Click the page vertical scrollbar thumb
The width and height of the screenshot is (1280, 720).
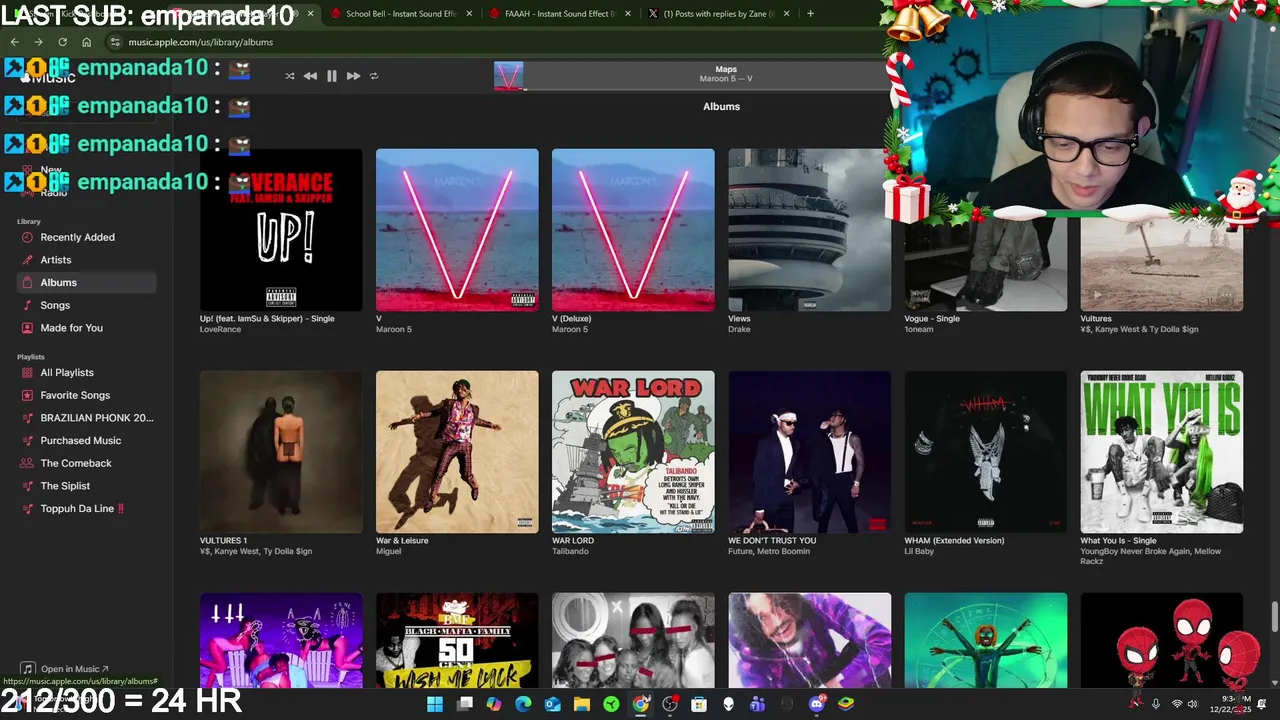point(1275,617)
